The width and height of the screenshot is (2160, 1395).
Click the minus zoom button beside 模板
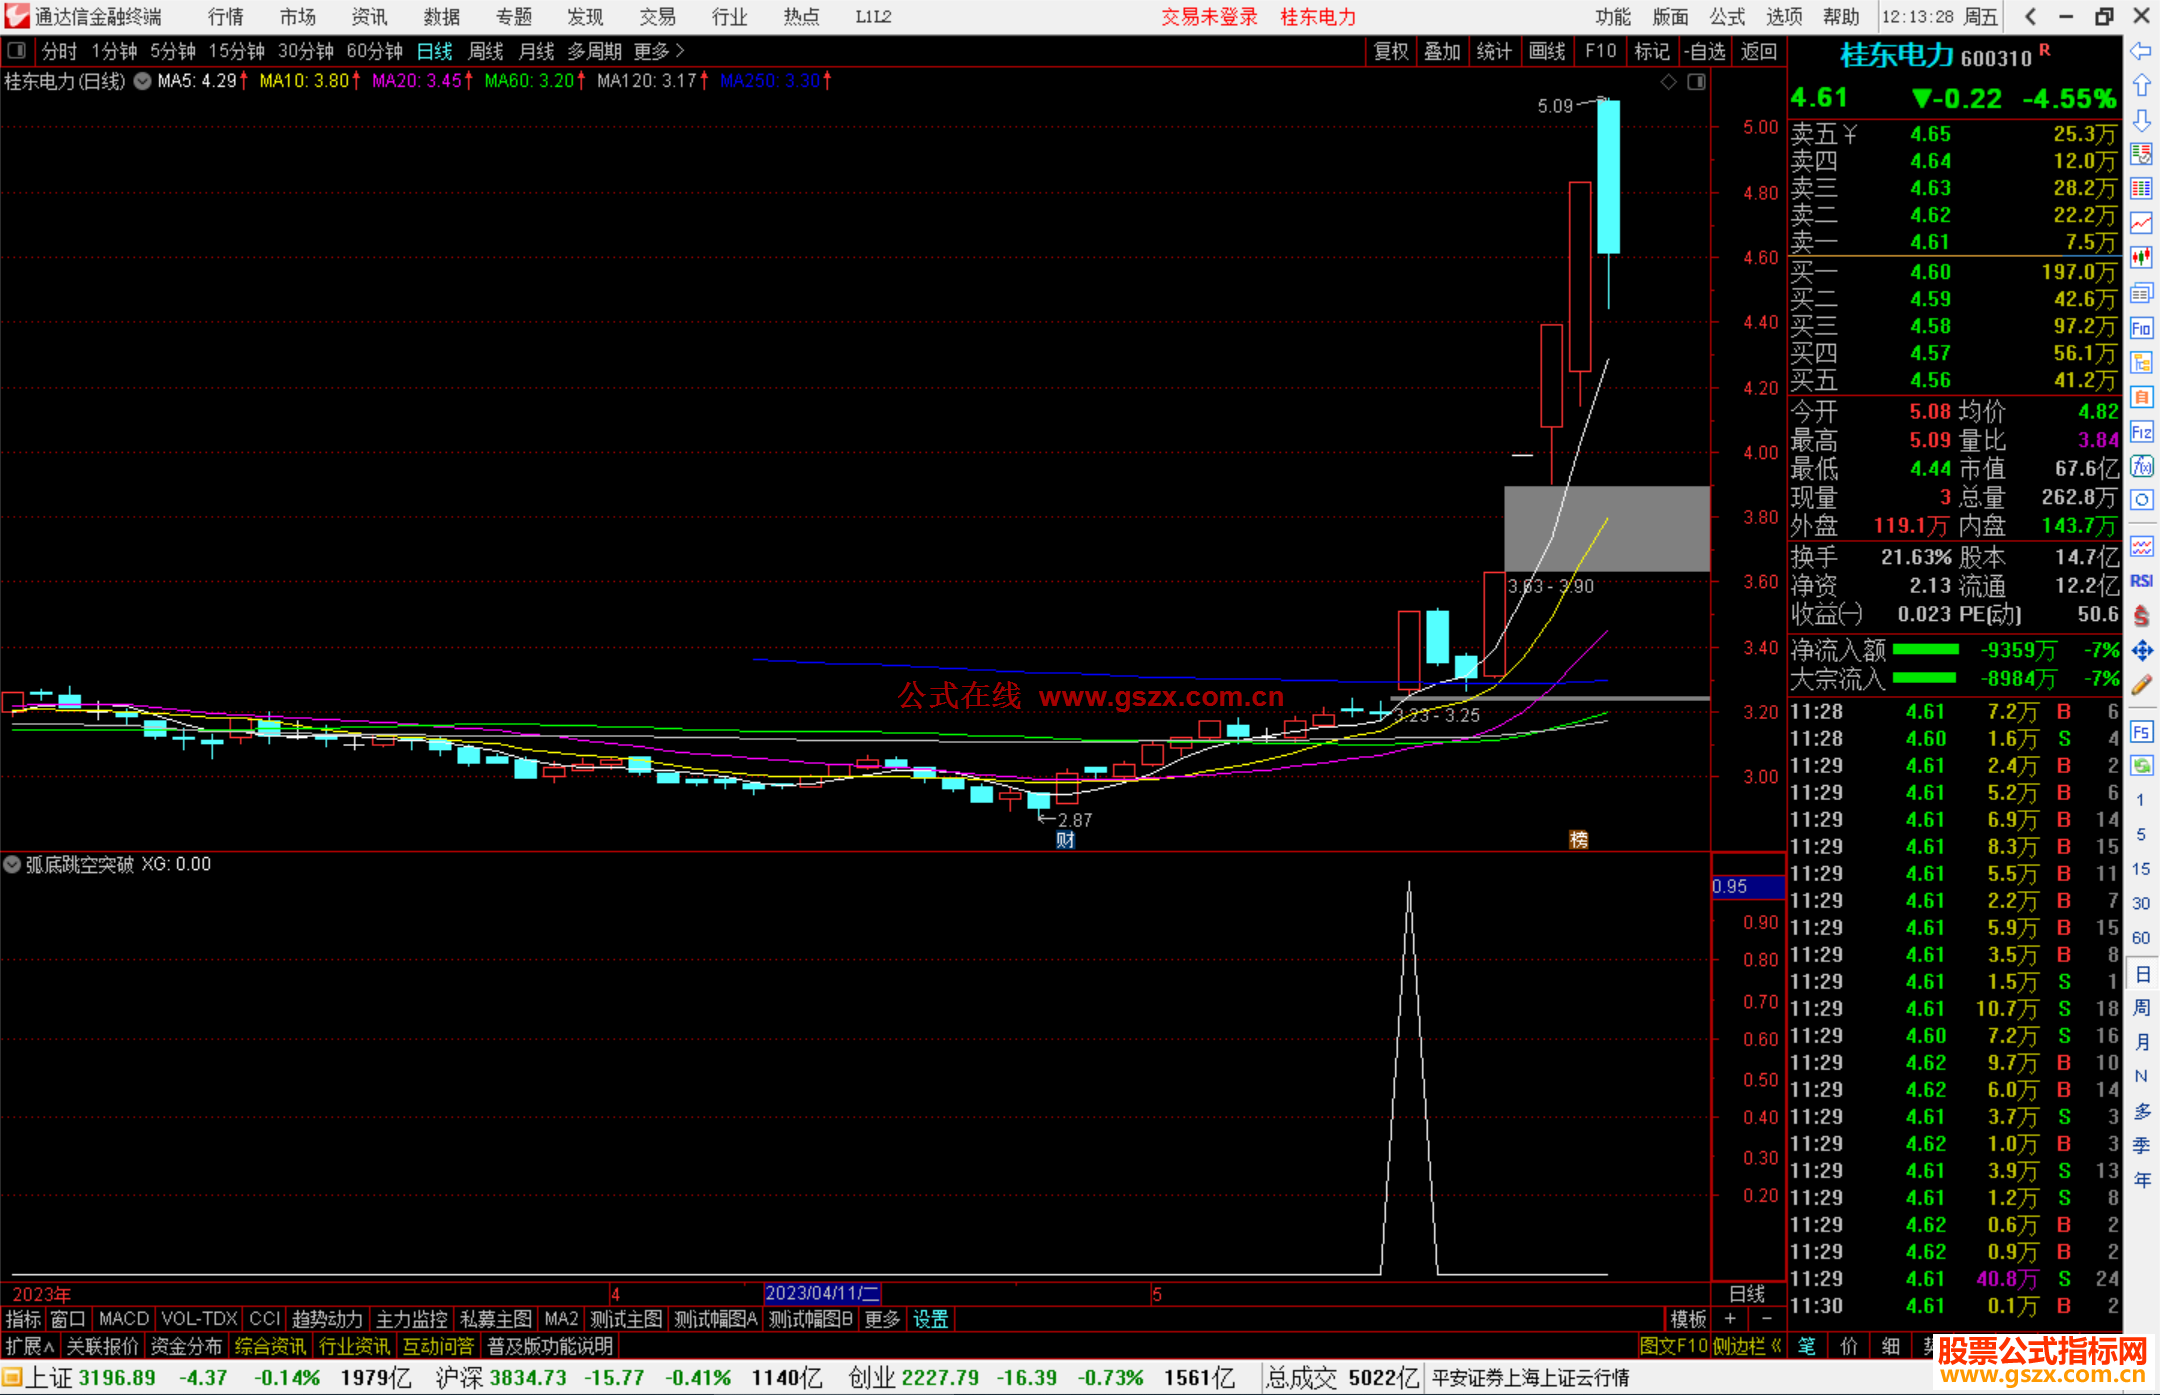pos(1767,1319)
